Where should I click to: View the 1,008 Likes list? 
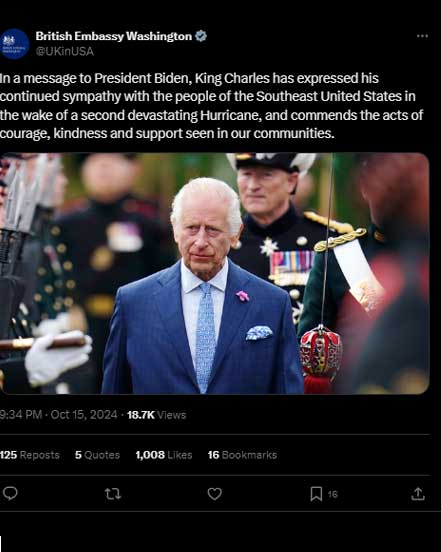click(x=164, y=455)
